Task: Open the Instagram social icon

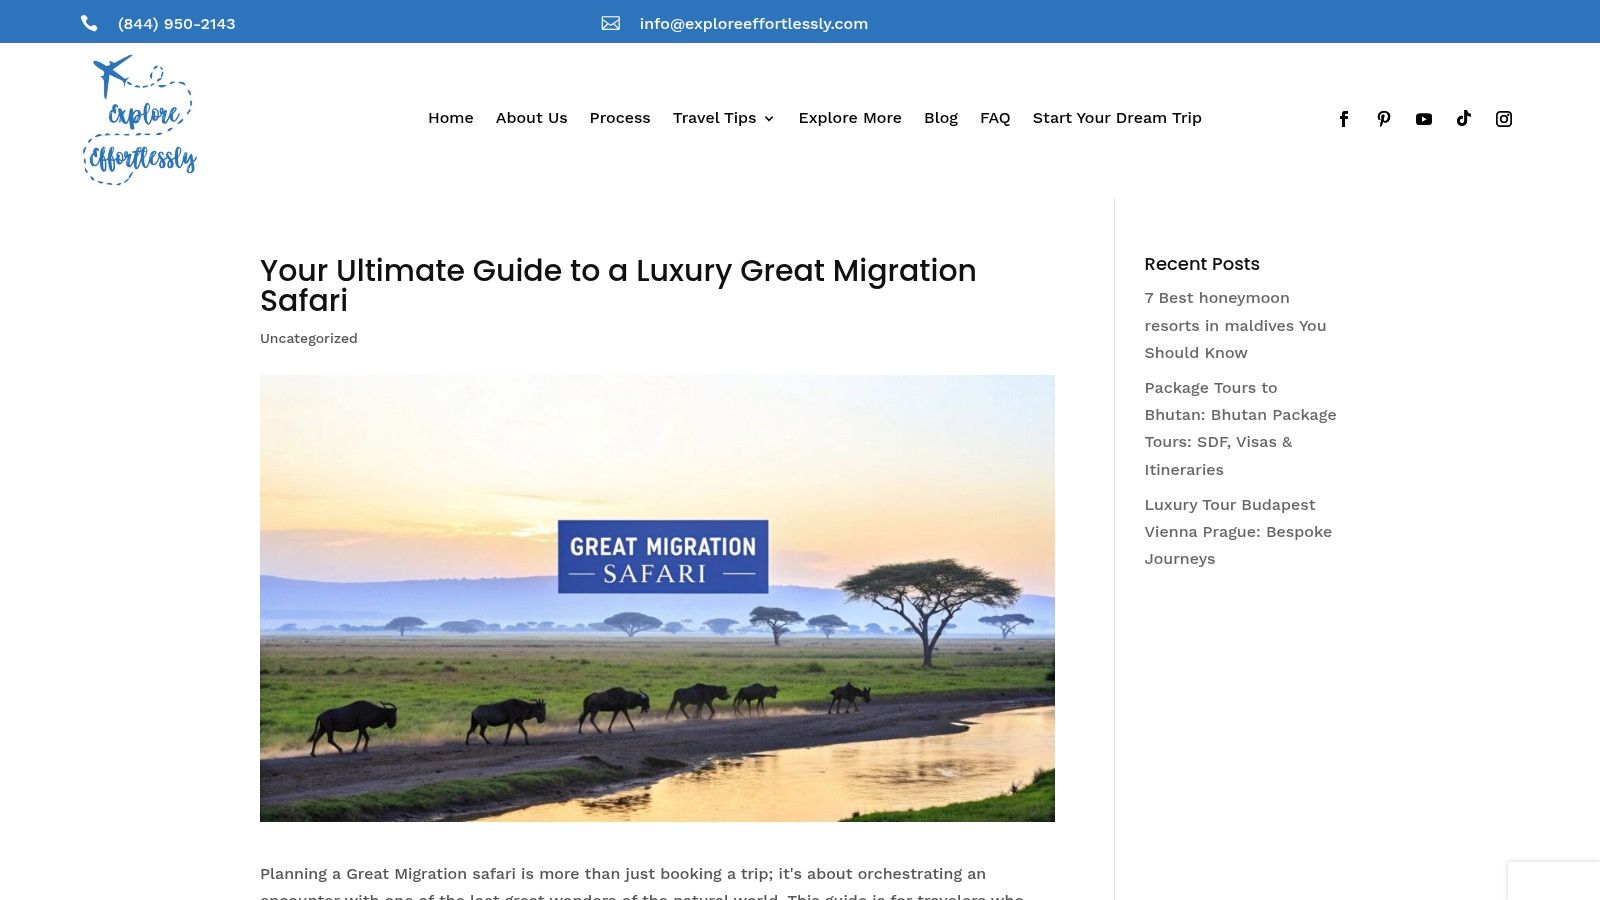Action: point(1504,119)
